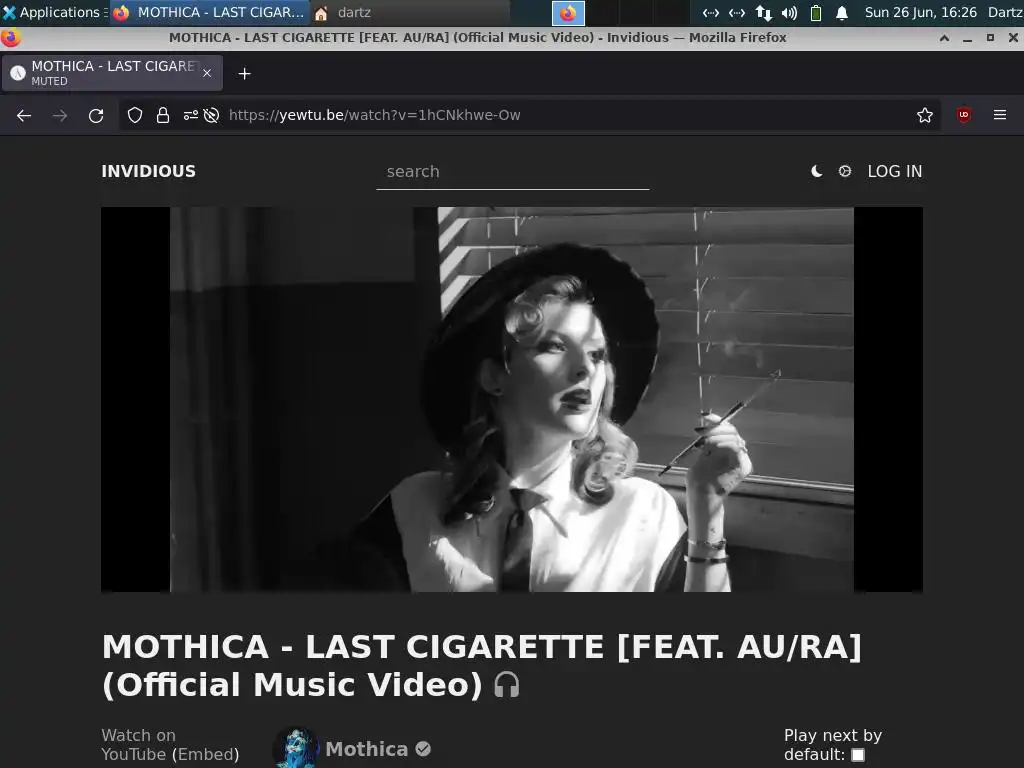1024x768 pixels.
Task: Open the Applications menu
Action: click(x=53, y=12)
